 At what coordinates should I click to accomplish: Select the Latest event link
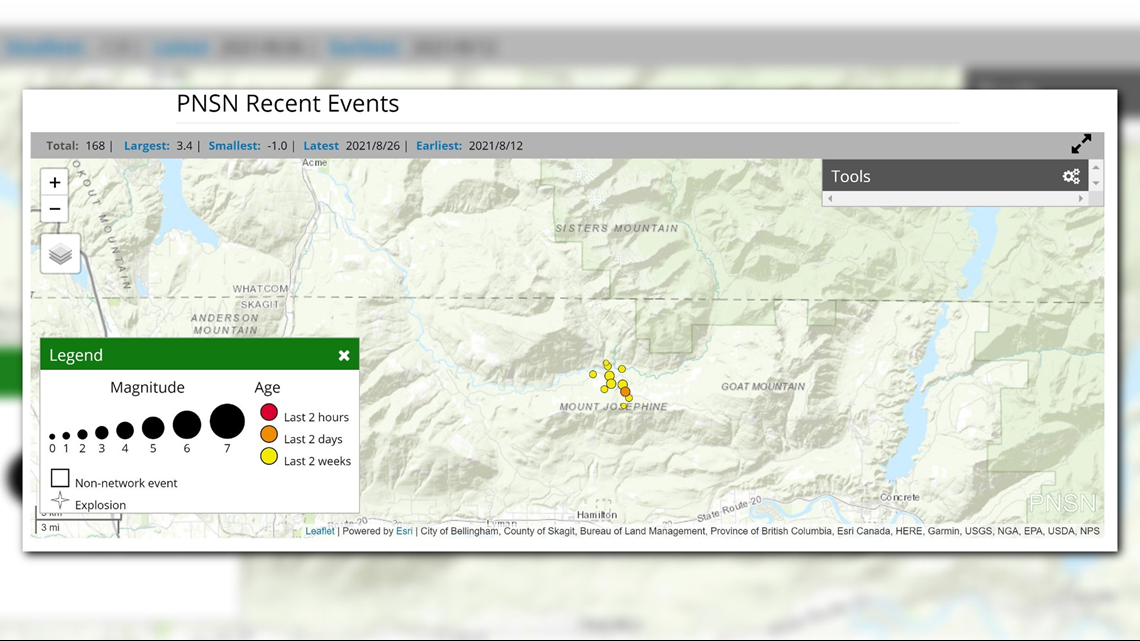321,145
